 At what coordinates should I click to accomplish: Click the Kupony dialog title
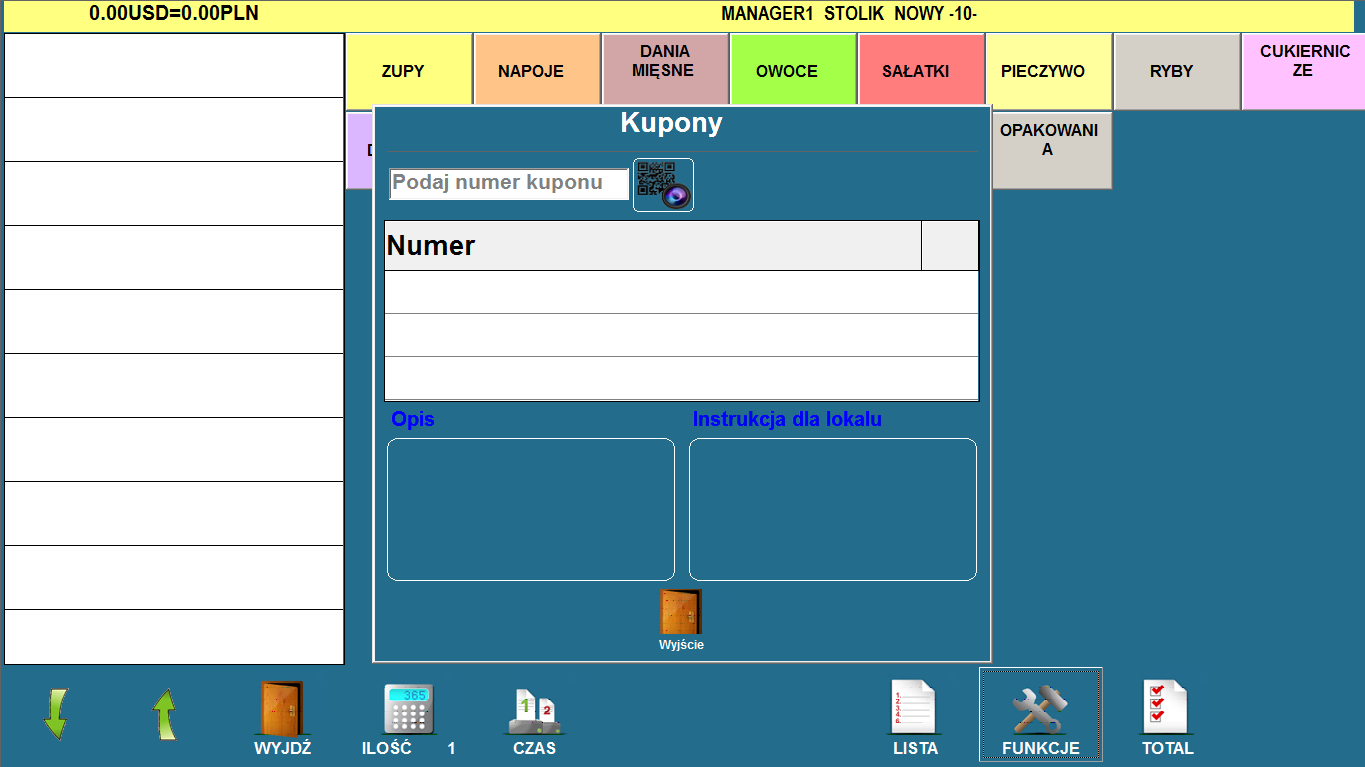tap(672, 124)
